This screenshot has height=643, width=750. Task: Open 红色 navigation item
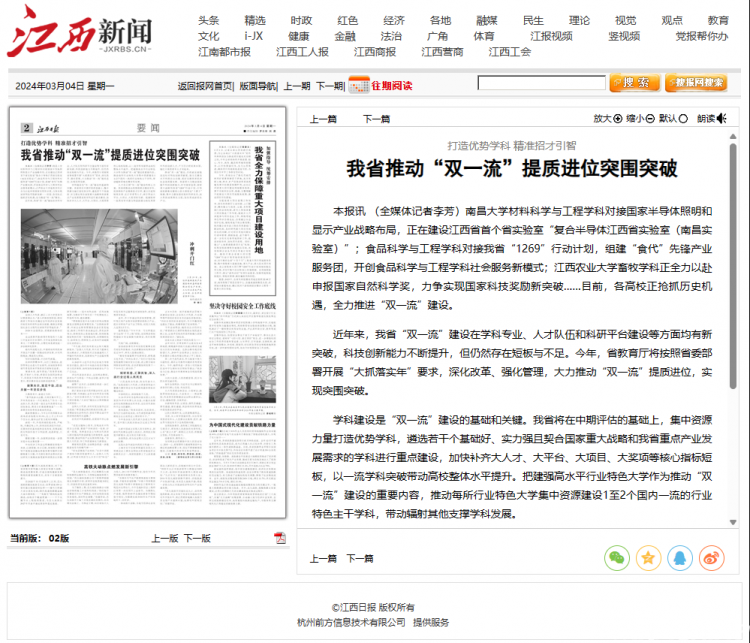(347, 21)
